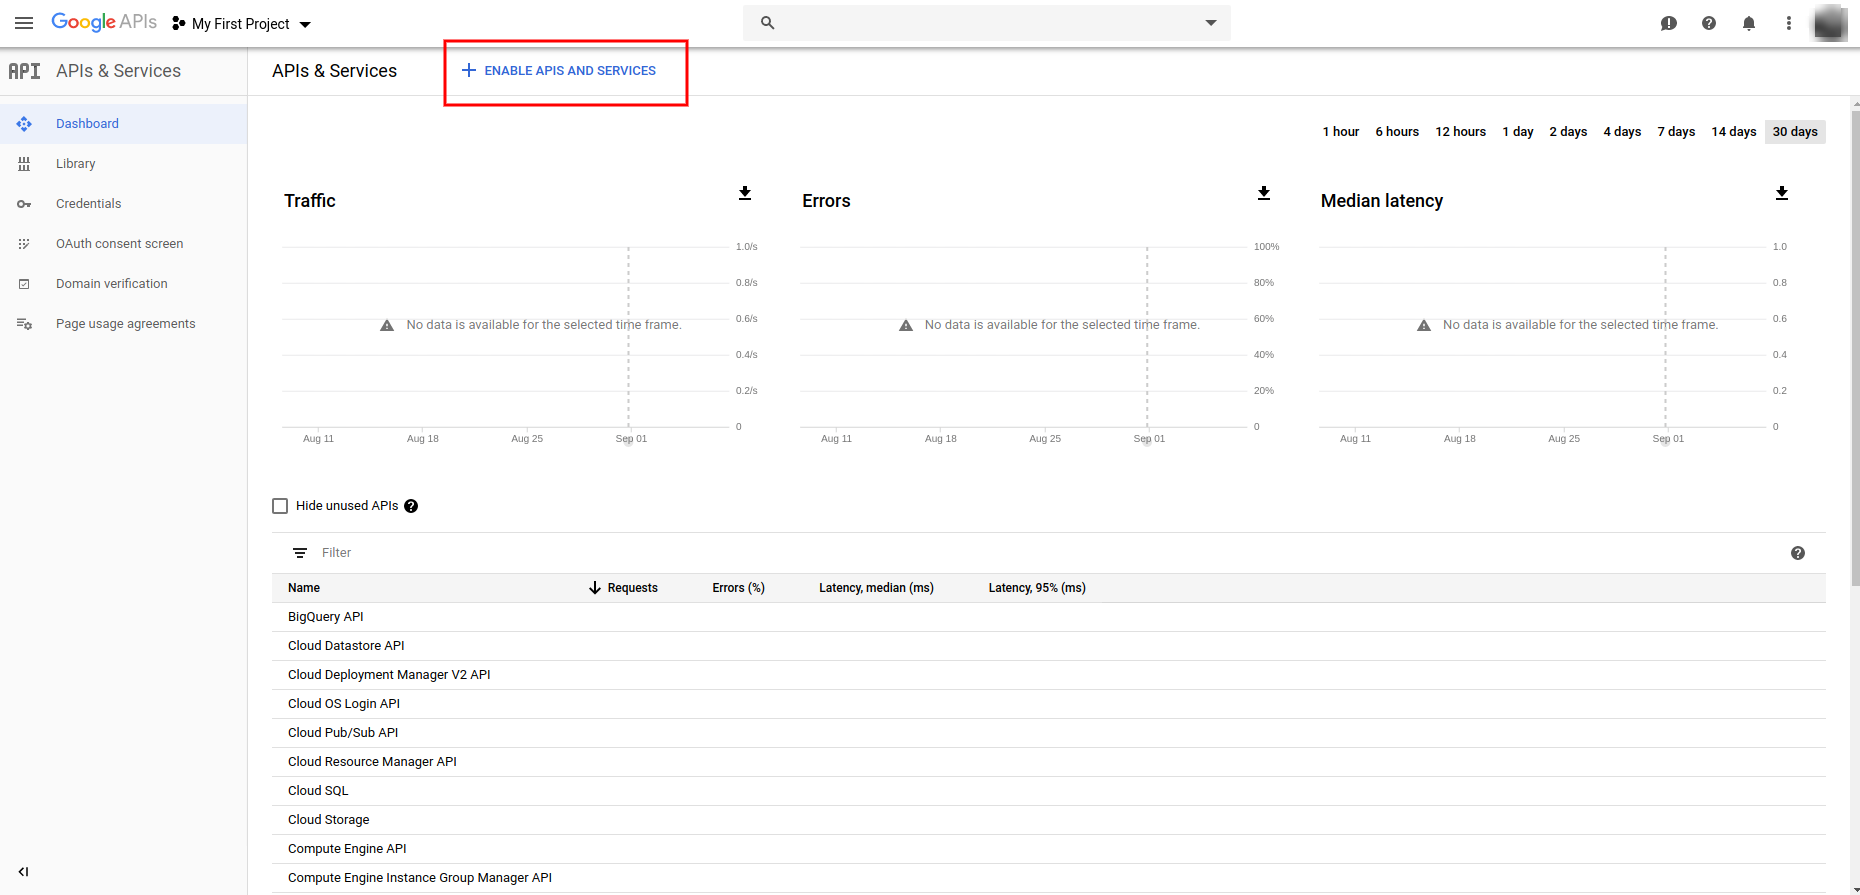
Task: Open the three-dot more options menu
Action: click(1788, 23)
